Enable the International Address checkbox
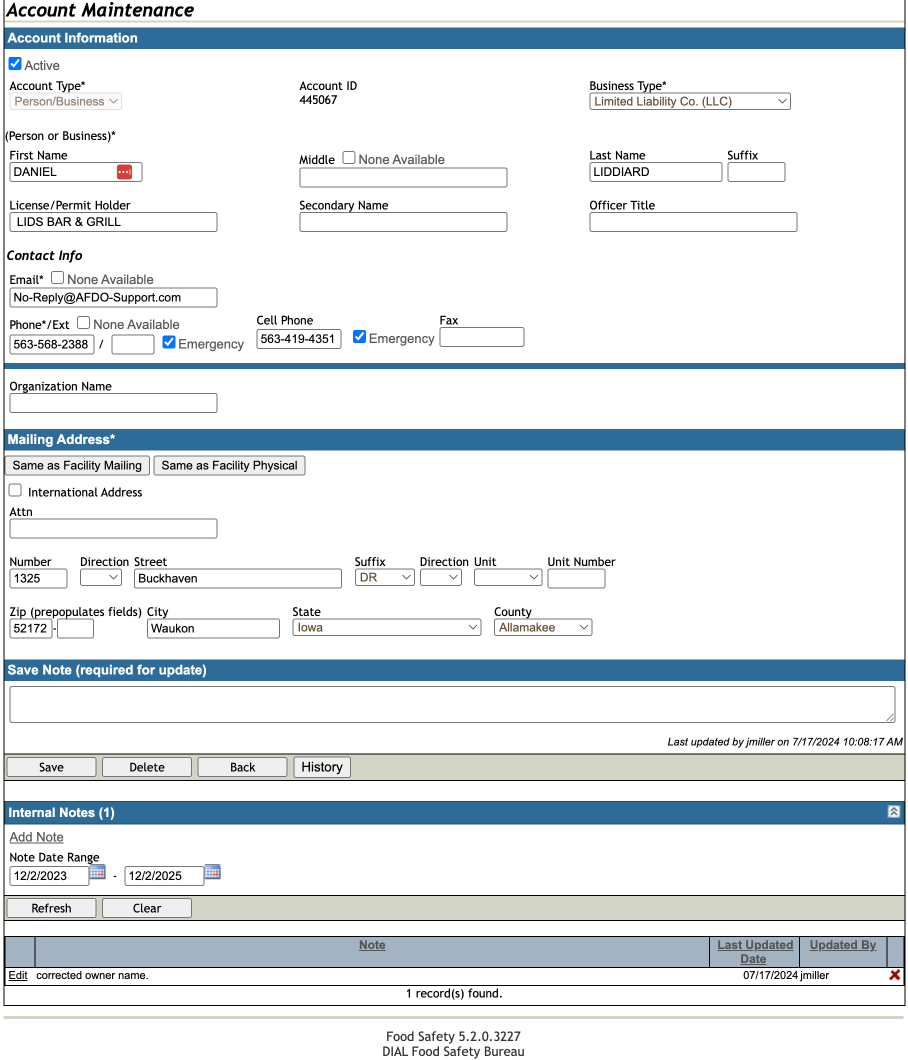 (x=15, y=490)
